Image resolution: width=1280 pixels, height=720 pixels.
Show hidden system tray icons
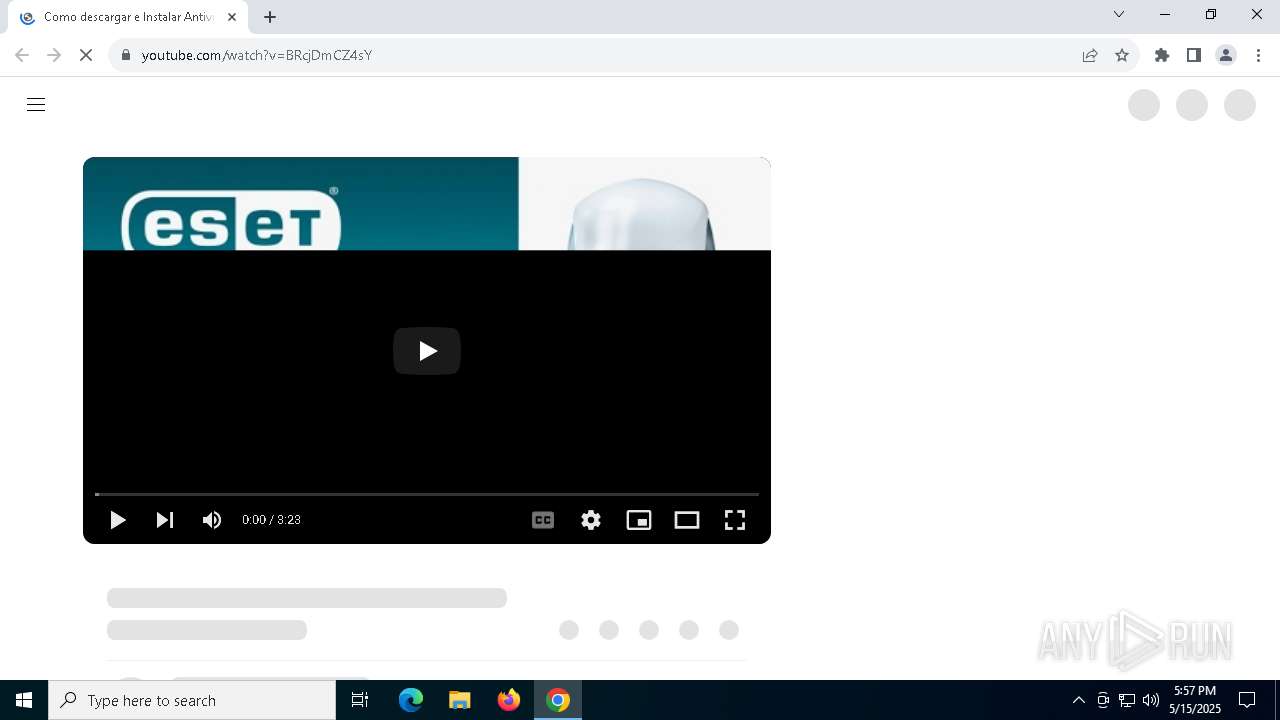coord(1078,700)
